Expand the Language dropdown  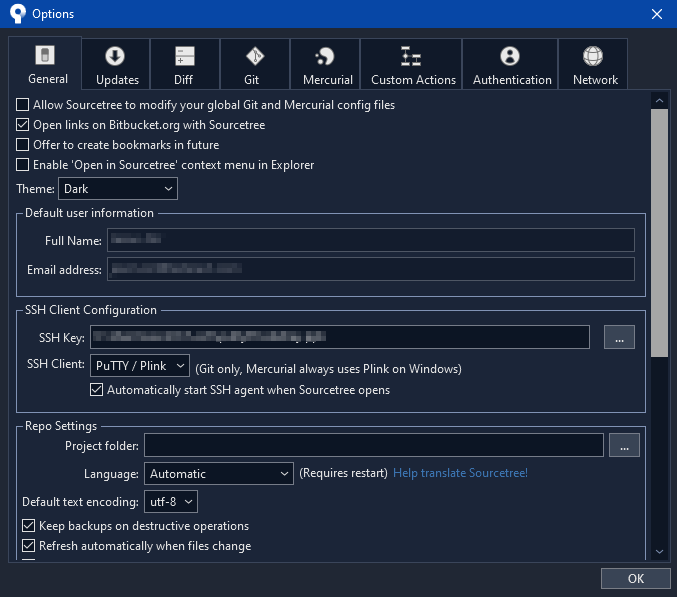click(x=219, y=474)
